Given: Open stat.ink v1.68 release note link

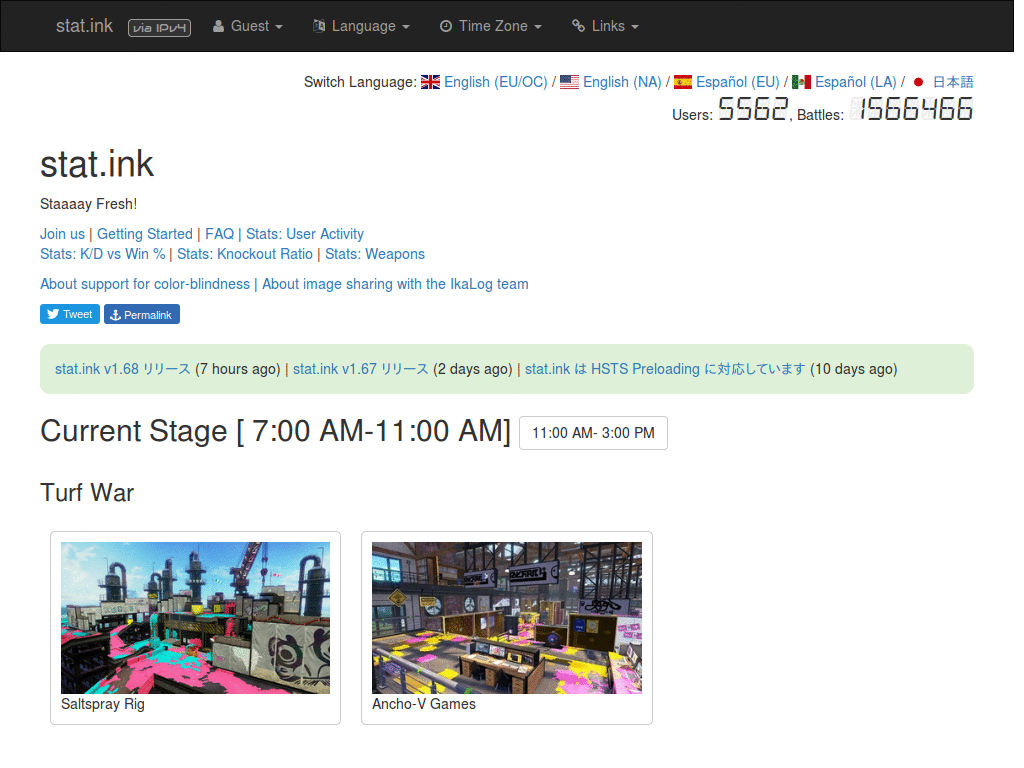Looking at the screenshot, I should (x=123, y=369).
